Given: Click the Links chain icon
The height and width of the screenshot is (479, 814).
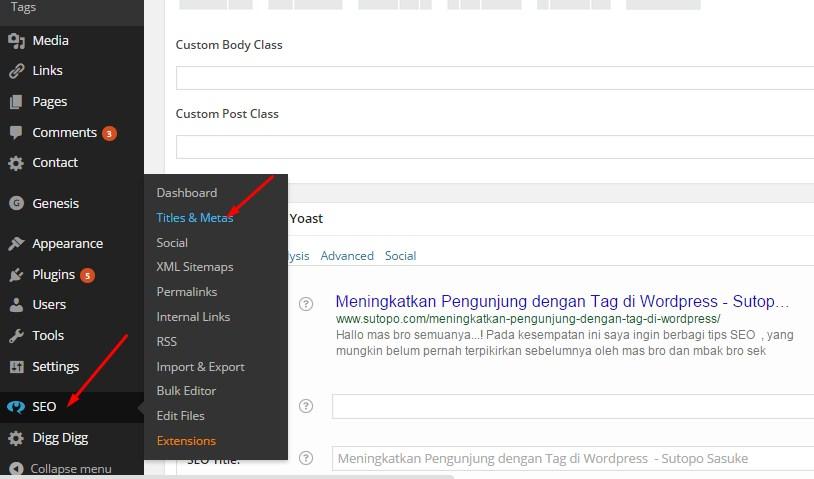Looking at the screenshot, I should tap(16, 71).
